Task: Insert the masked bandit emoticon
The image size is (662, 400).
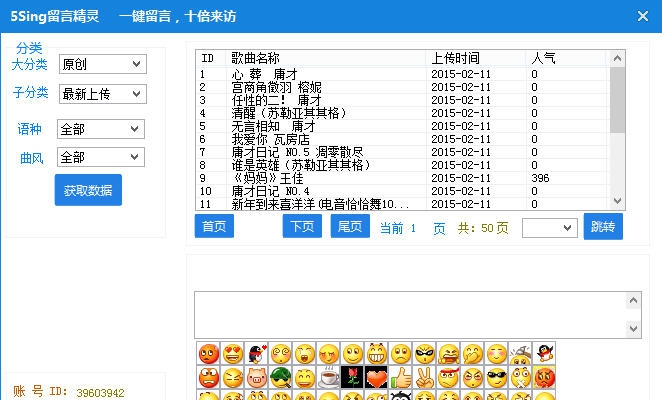Action: point(425,354)
